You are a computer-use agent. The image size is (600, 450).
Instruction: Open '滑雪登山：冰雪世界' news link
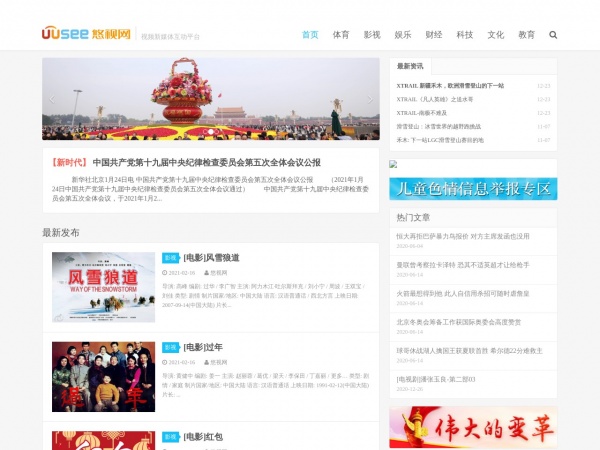click(439, 126)
